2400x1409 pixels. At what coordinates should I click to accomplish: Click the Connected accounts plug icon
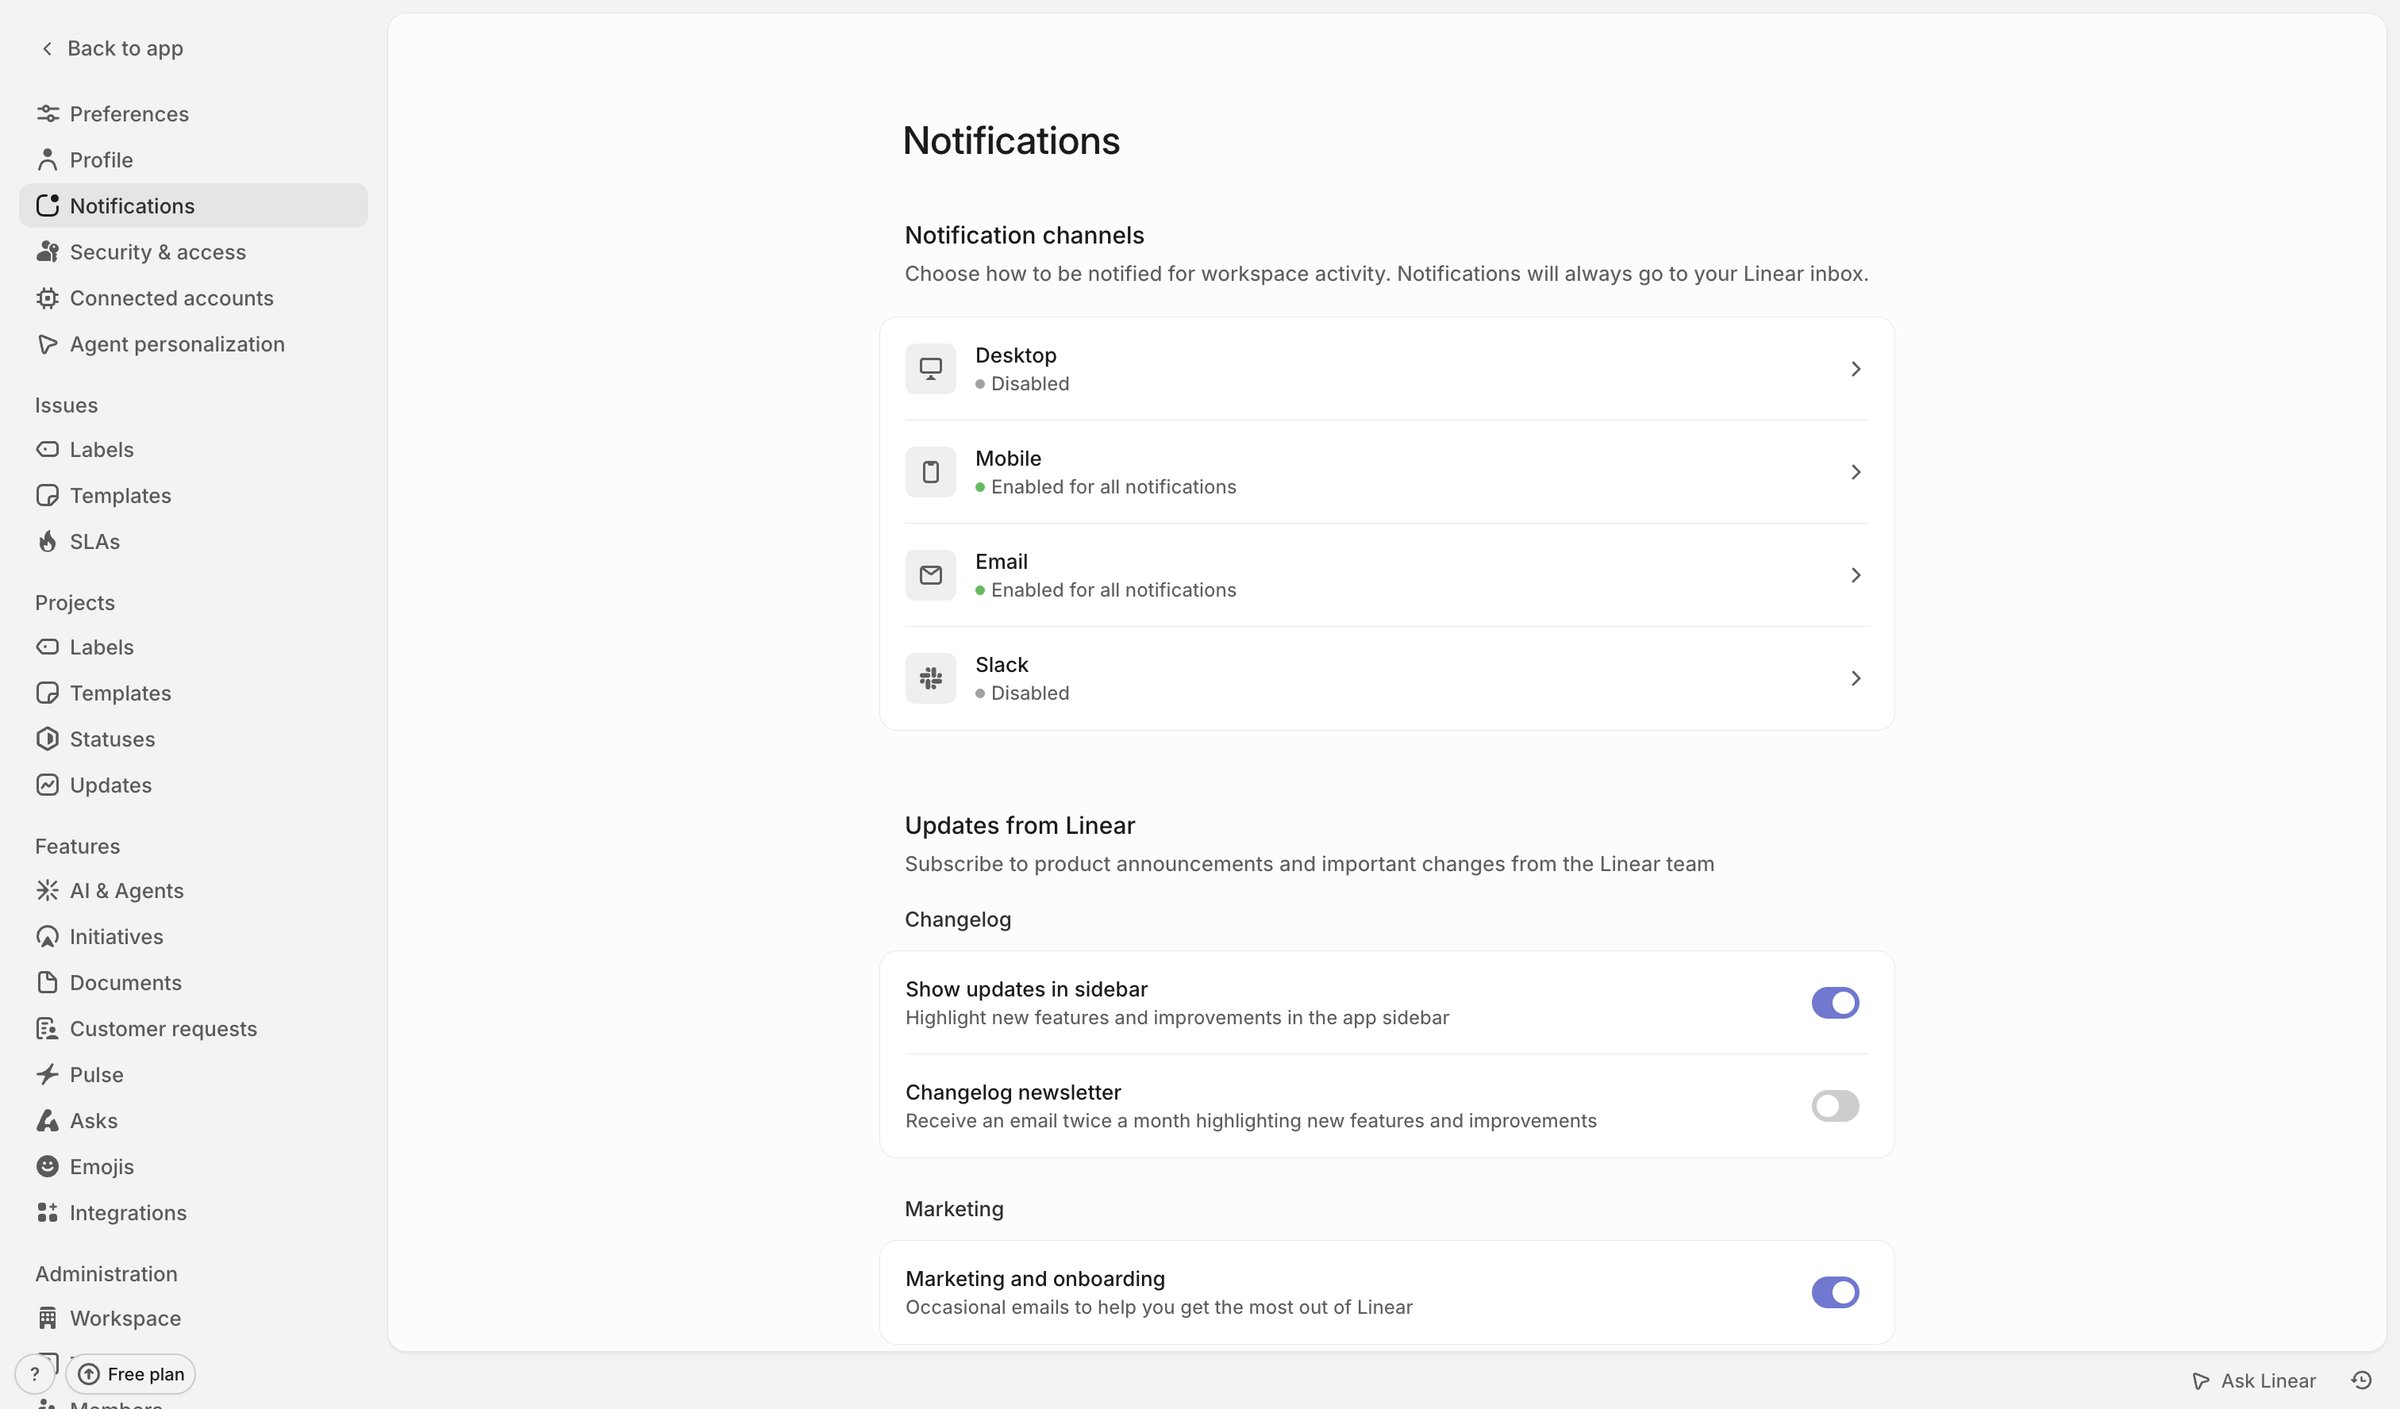(47, 298)
